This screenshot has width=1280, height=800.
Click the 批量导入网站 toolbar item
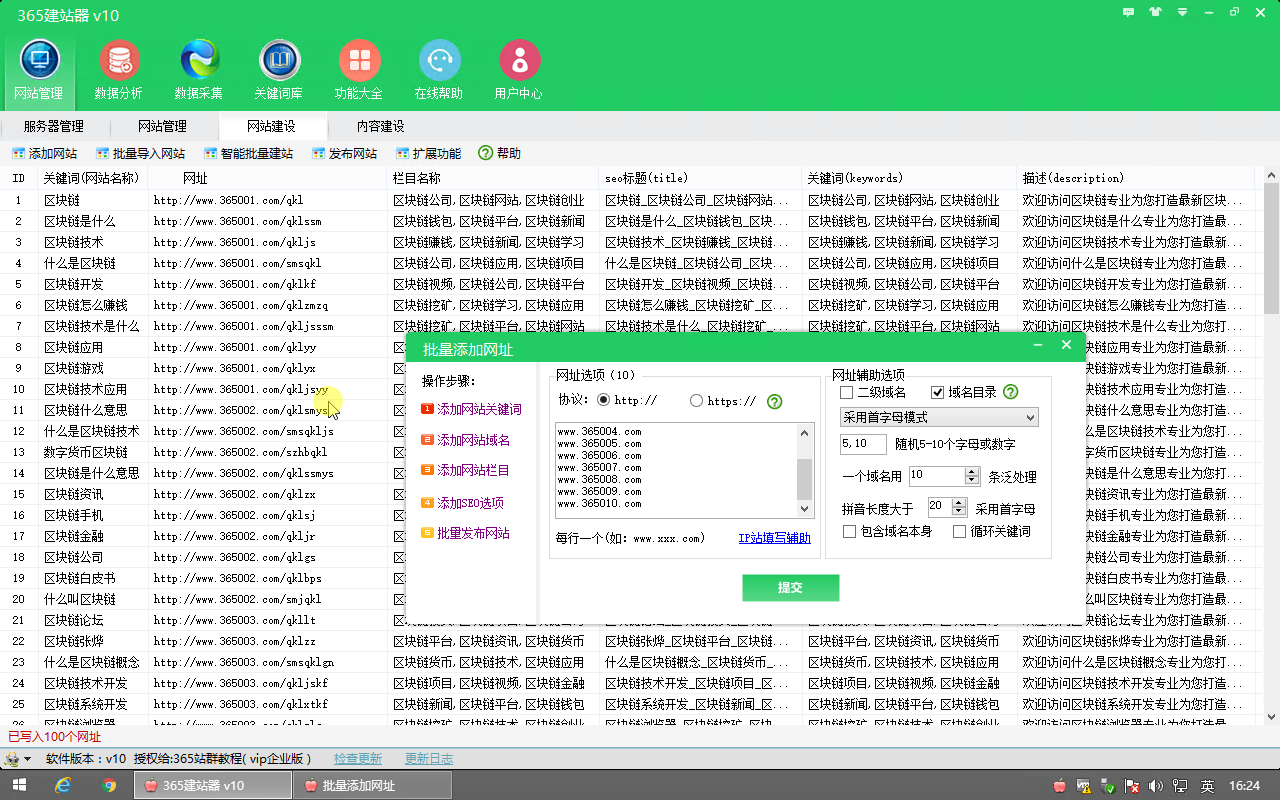(141, 154)
